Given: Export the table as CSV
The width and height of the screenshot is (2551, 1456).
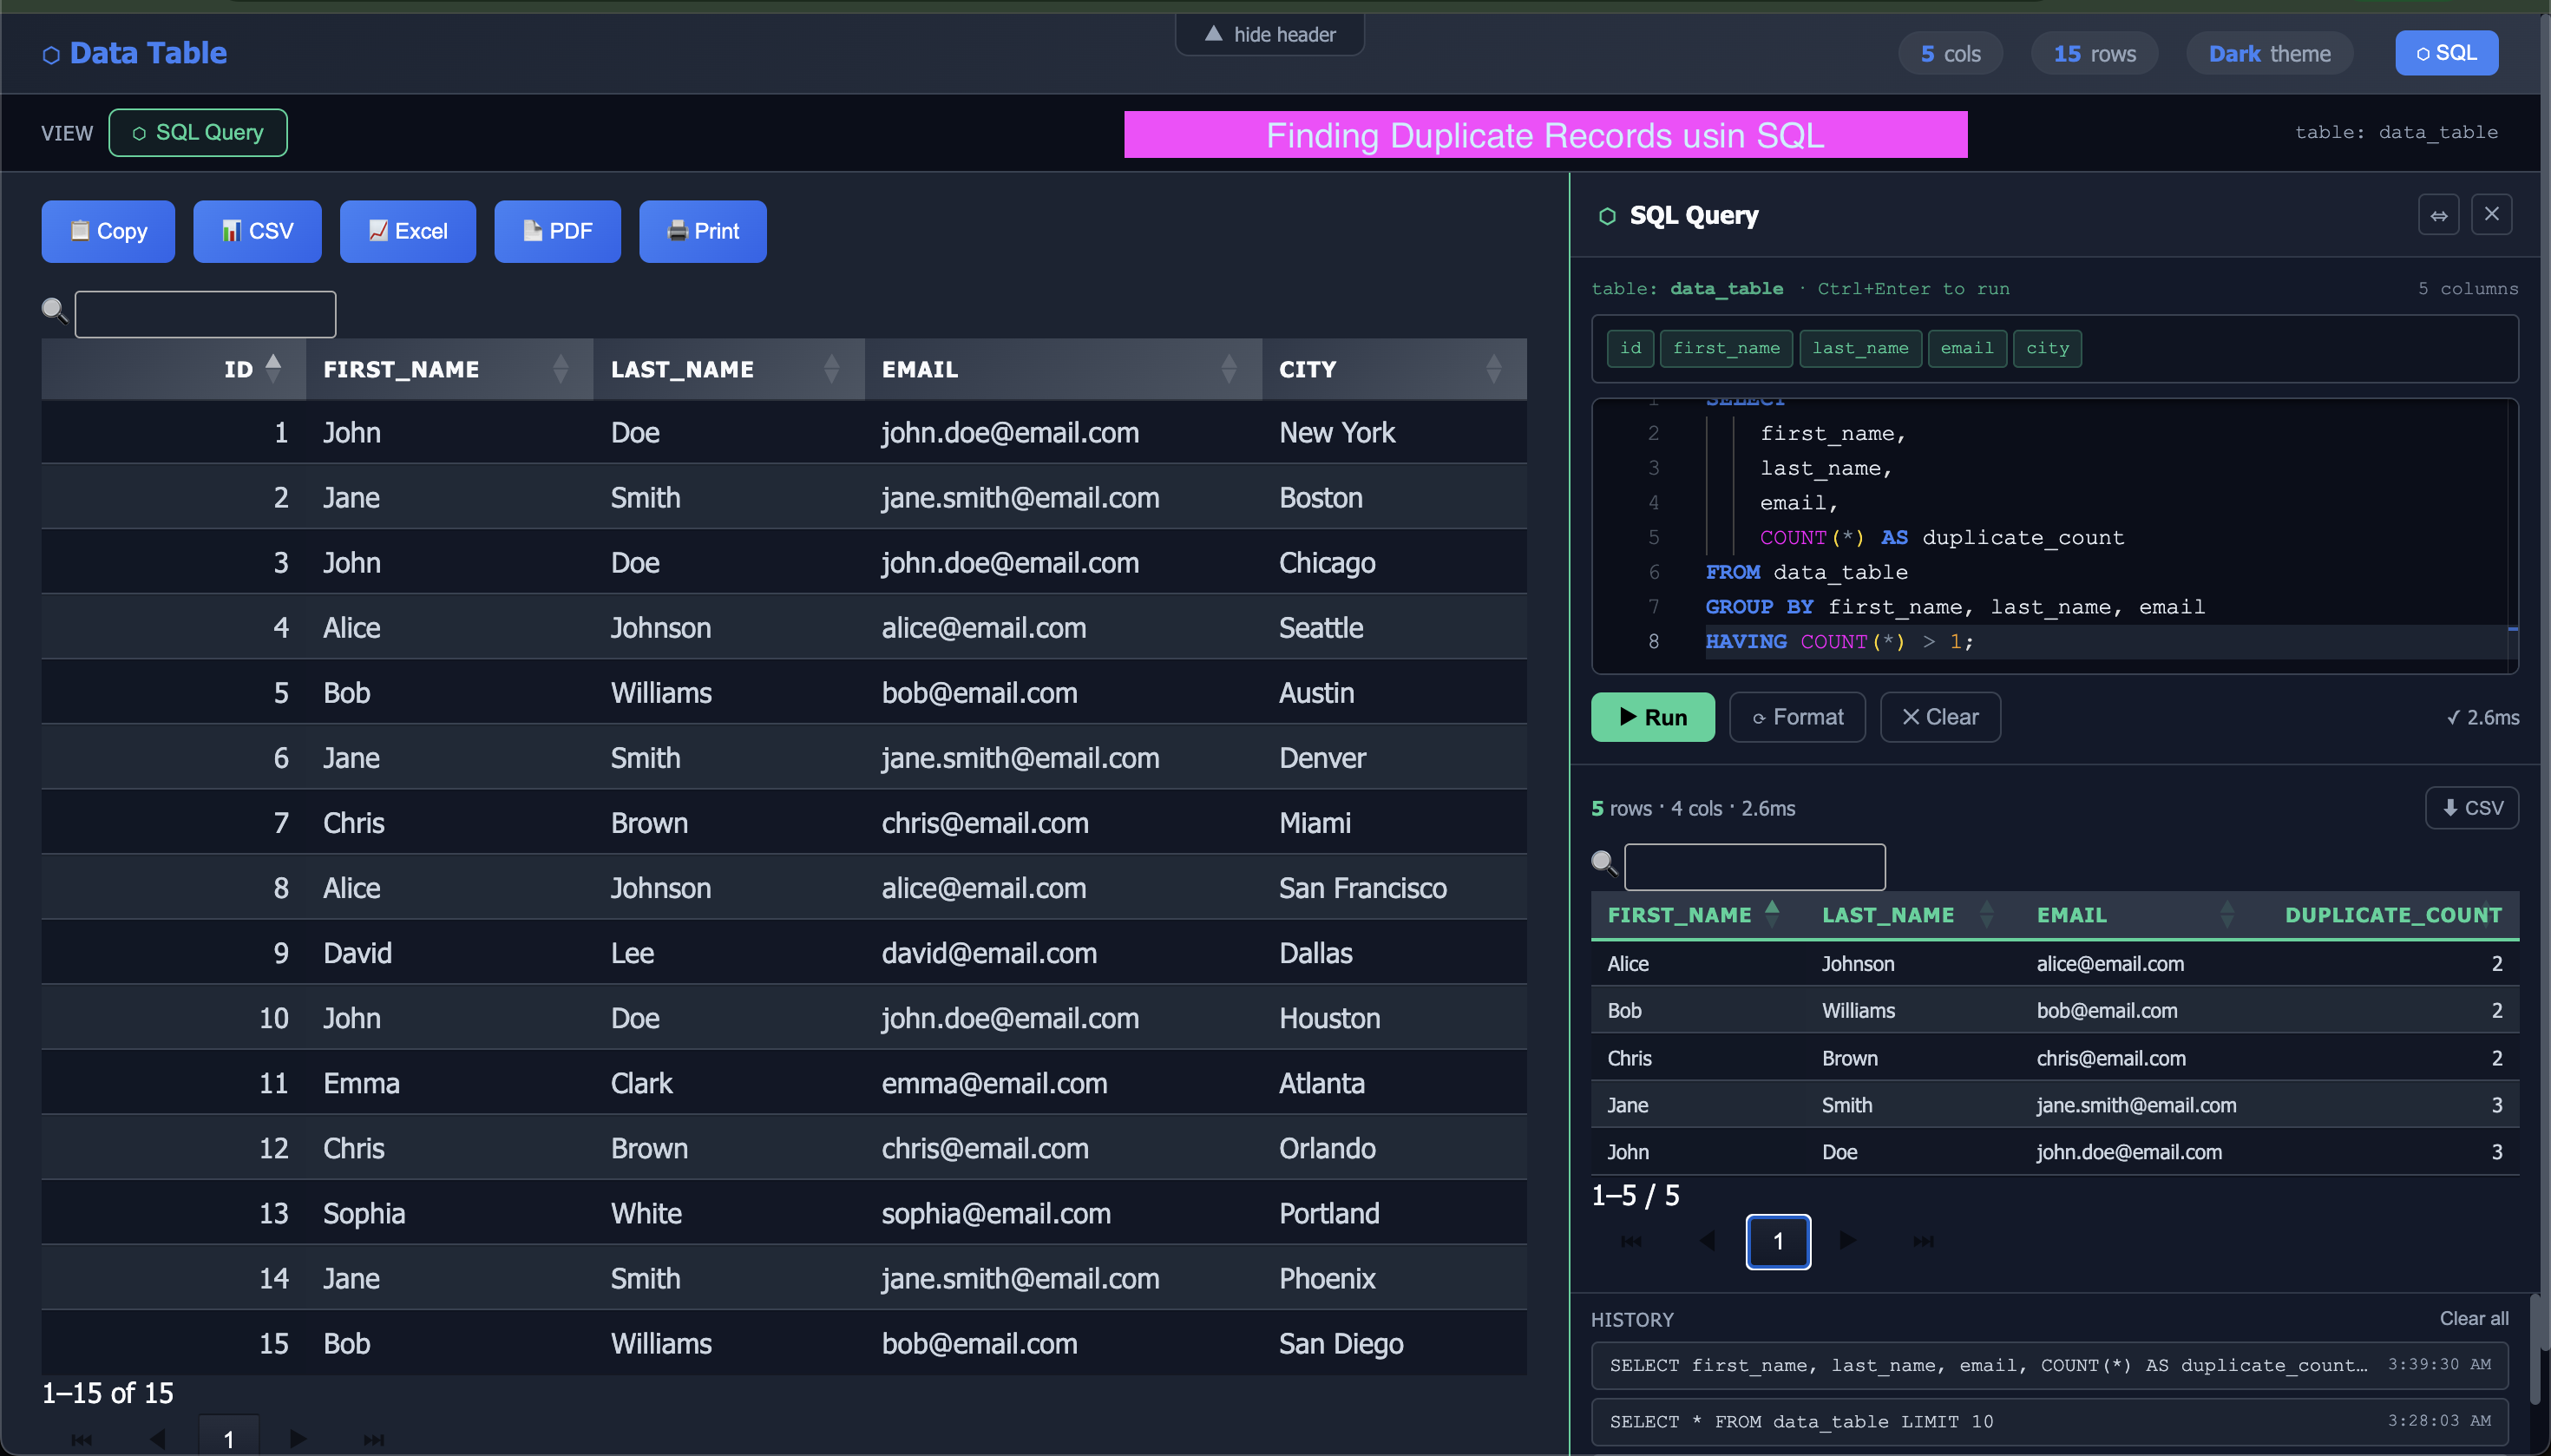Looking at the screenshot, I should (257, 231).
